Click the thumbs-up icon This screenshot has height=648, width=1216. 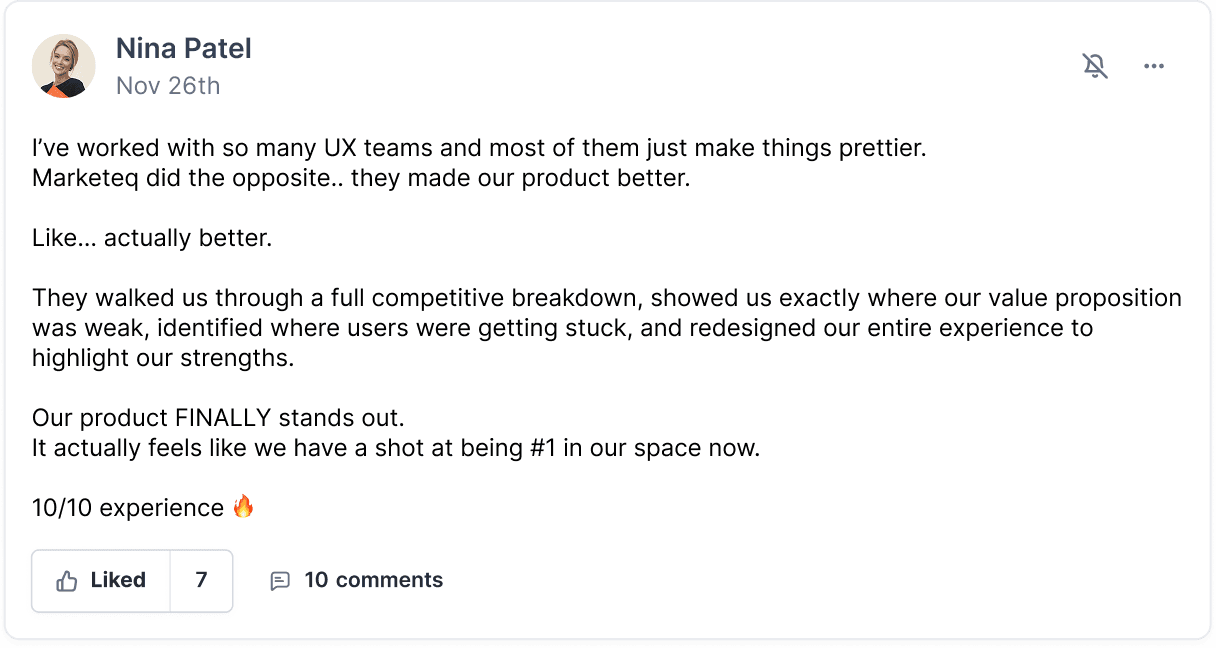tap(67, 581)
